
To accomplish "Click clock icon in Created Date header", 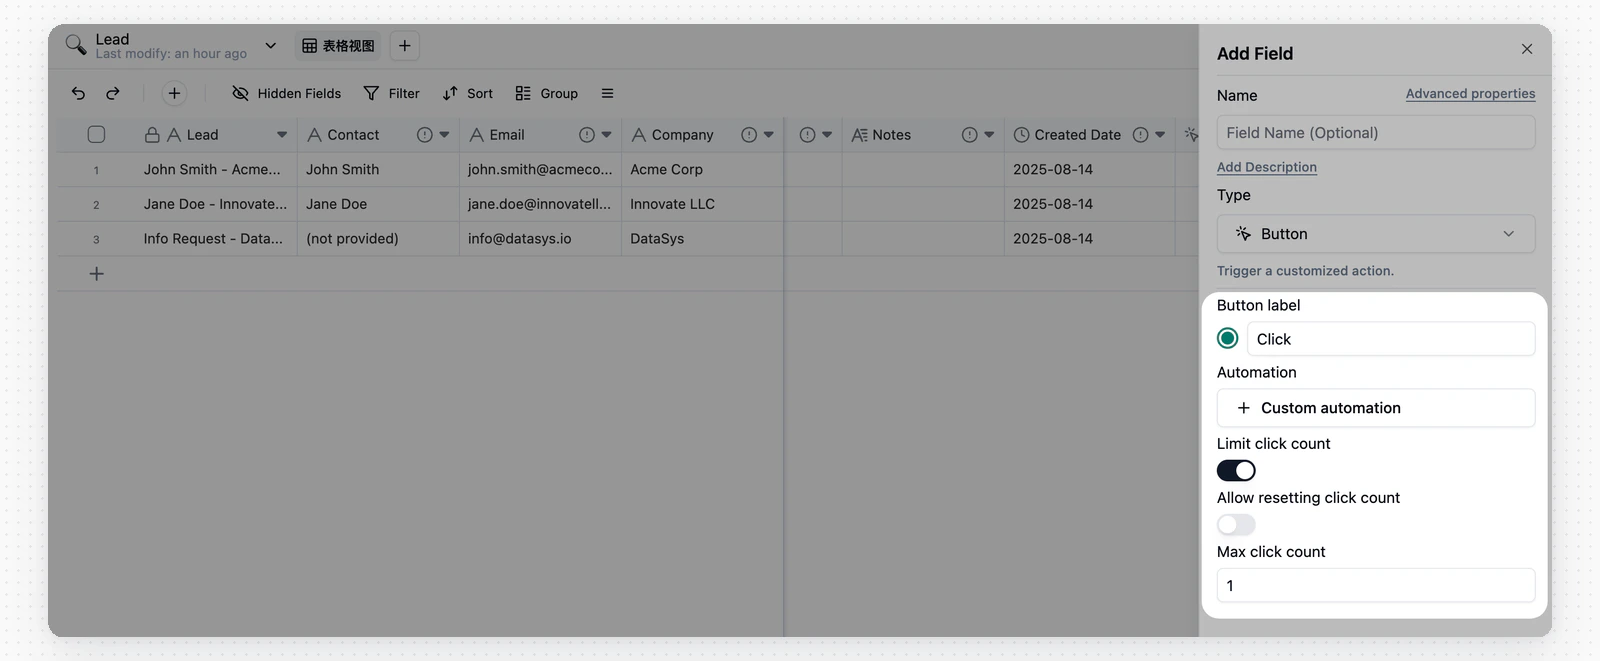I will (1021, 134).
